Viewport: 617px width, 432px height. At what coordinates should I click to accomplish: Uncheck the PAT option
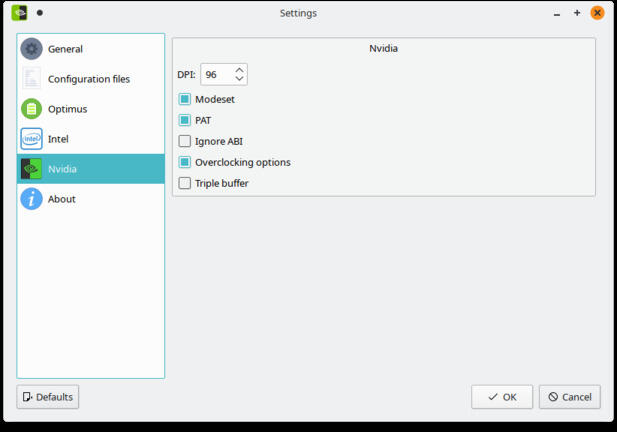(185, 120)
